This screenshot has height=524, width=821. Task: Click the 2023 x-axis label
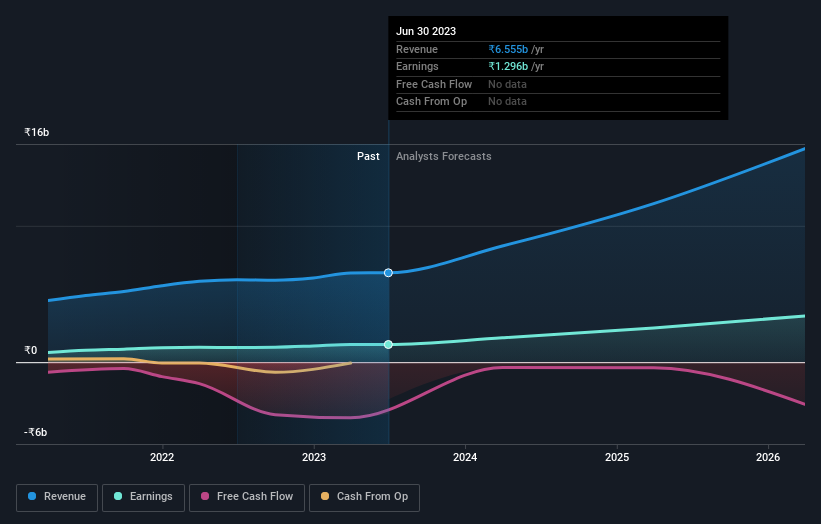pyautogui.click(x=314, y=457)
